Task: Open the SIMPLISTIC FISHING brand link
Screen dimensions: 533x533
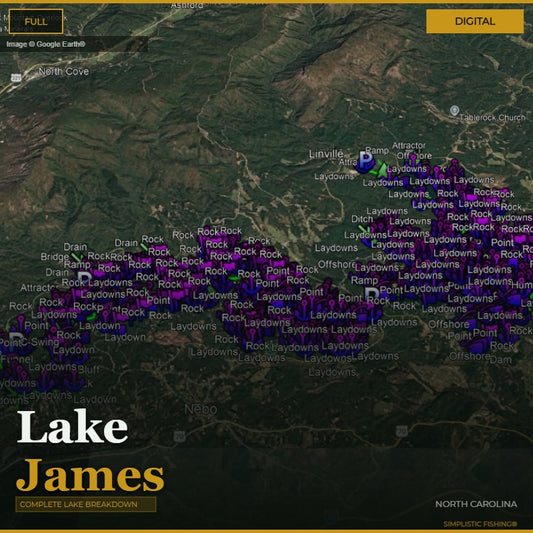Action: click(x=480, y=524)
